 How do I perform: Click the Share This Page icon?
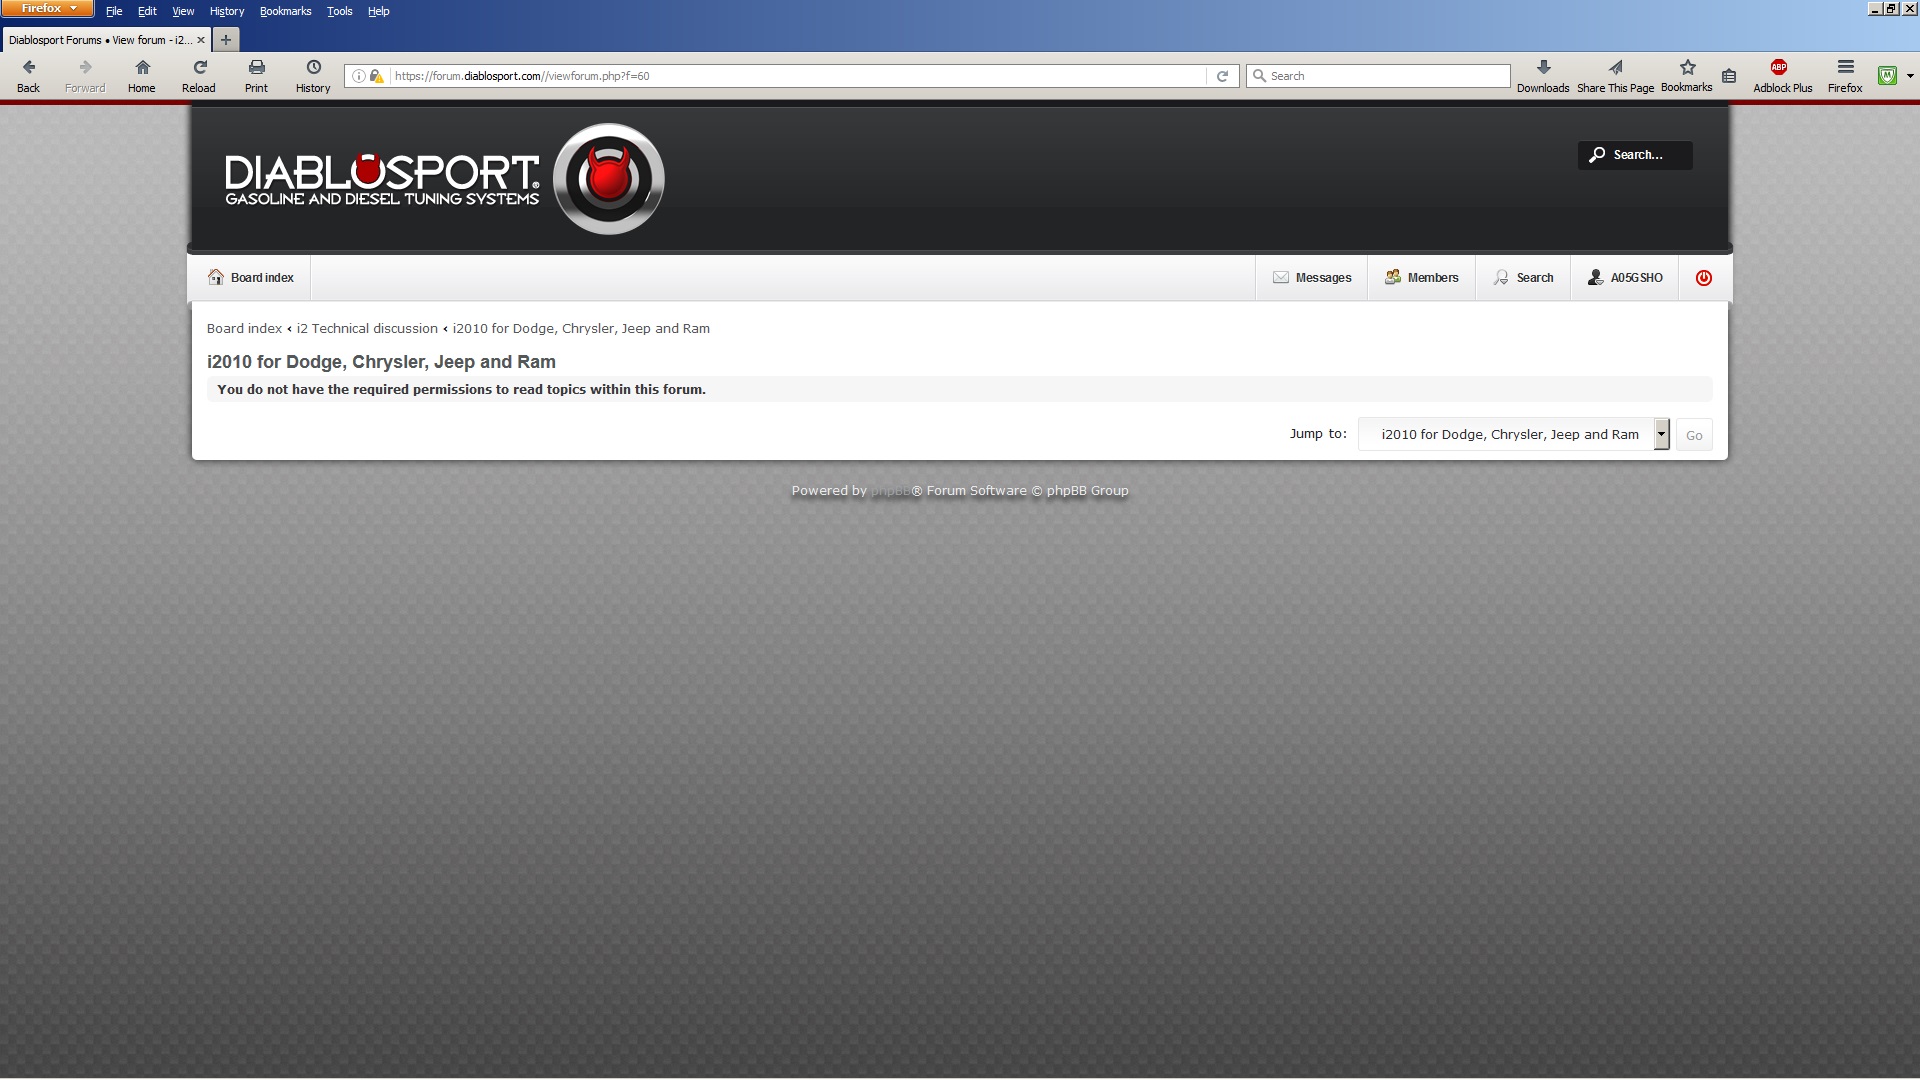[x=1615, y=75]
